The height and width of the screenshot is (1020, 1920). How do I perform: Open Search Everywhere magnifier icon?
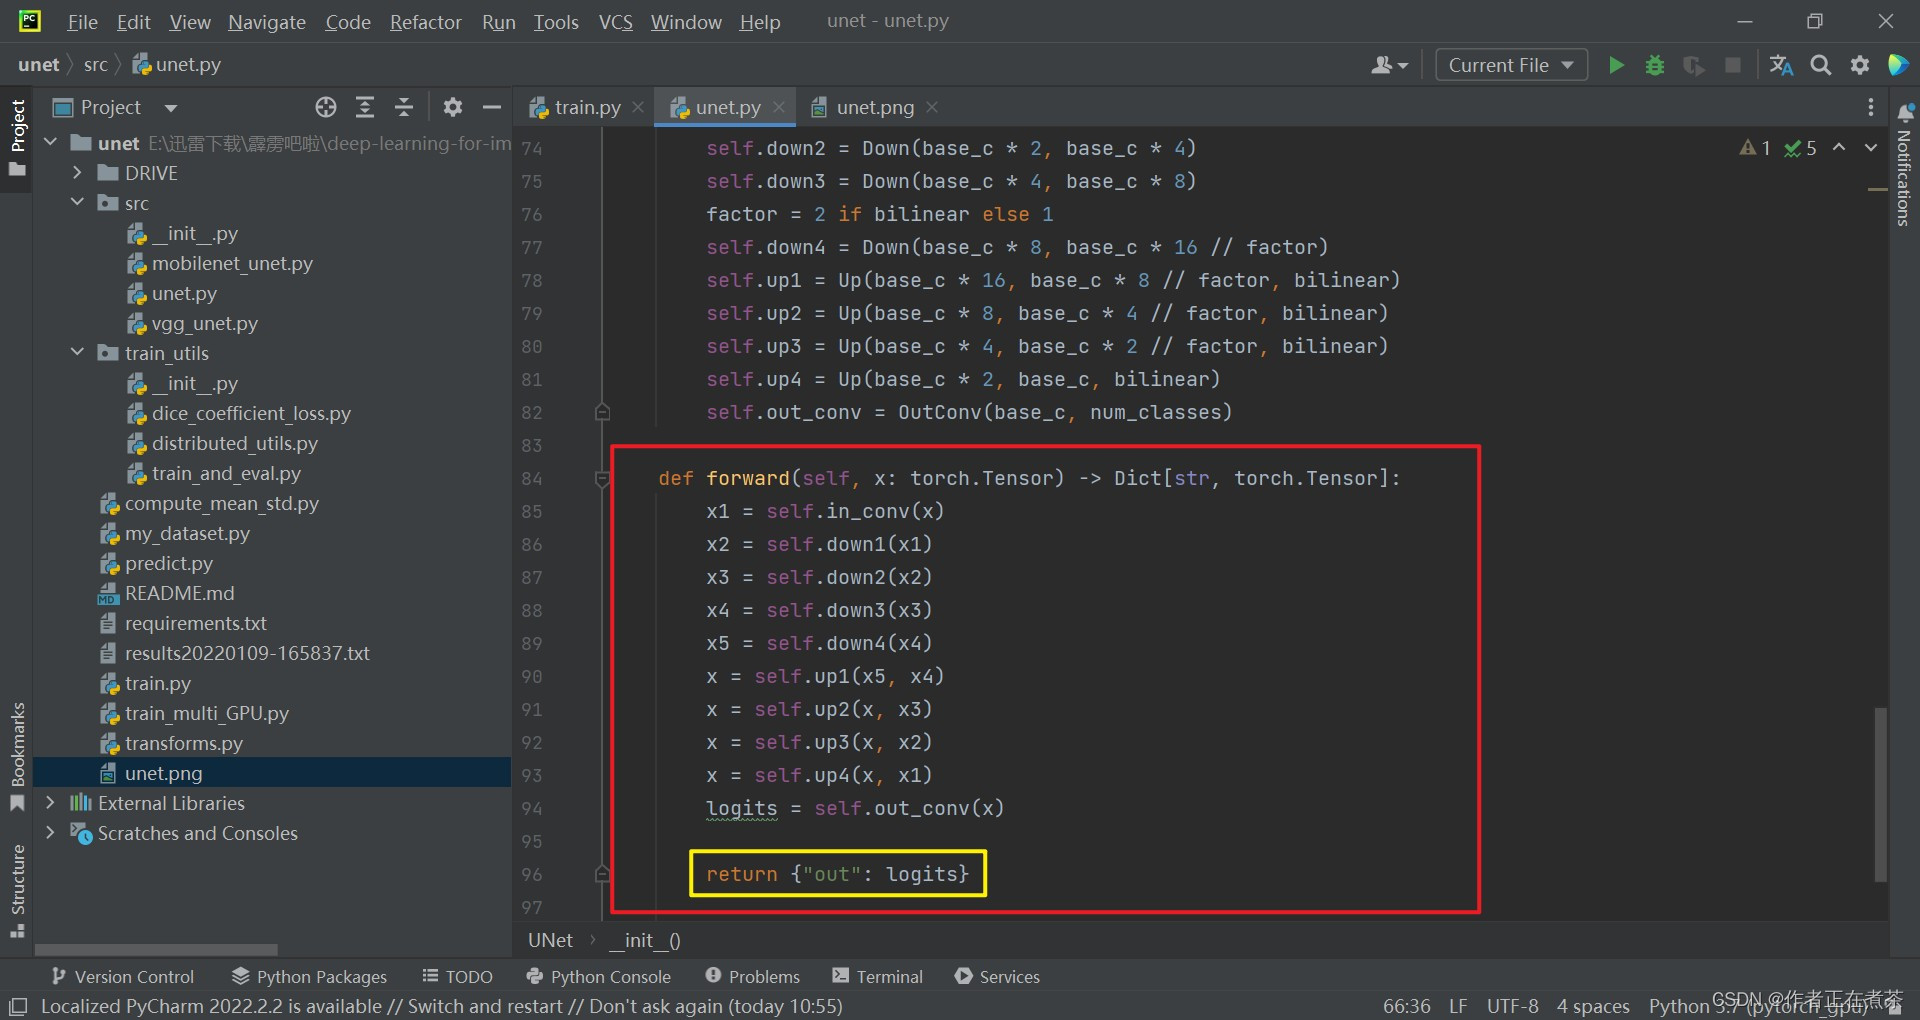1821,65
